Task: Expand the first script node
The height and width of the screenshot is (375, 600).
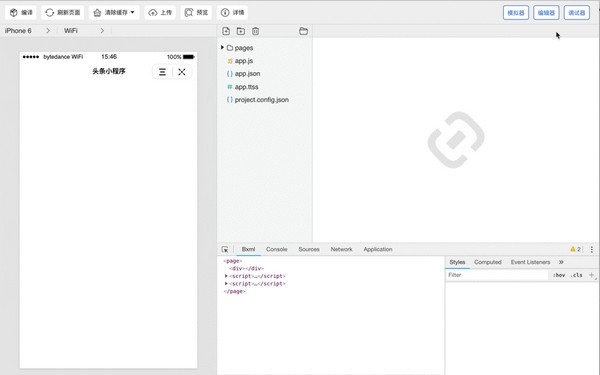Action: (x=226, y=276)
